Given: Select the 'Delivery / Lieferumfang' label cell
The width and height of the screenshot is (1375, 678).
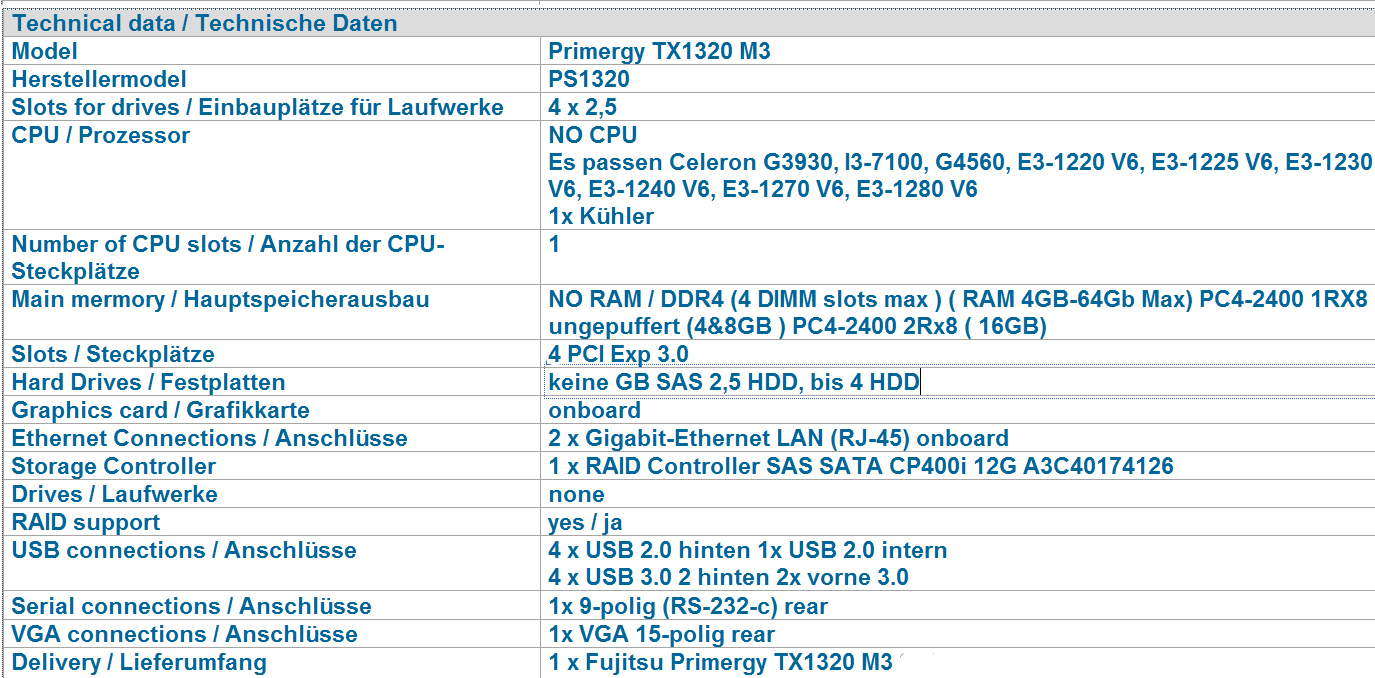Looking at the screenshot, I should click(x=139, y=662).
